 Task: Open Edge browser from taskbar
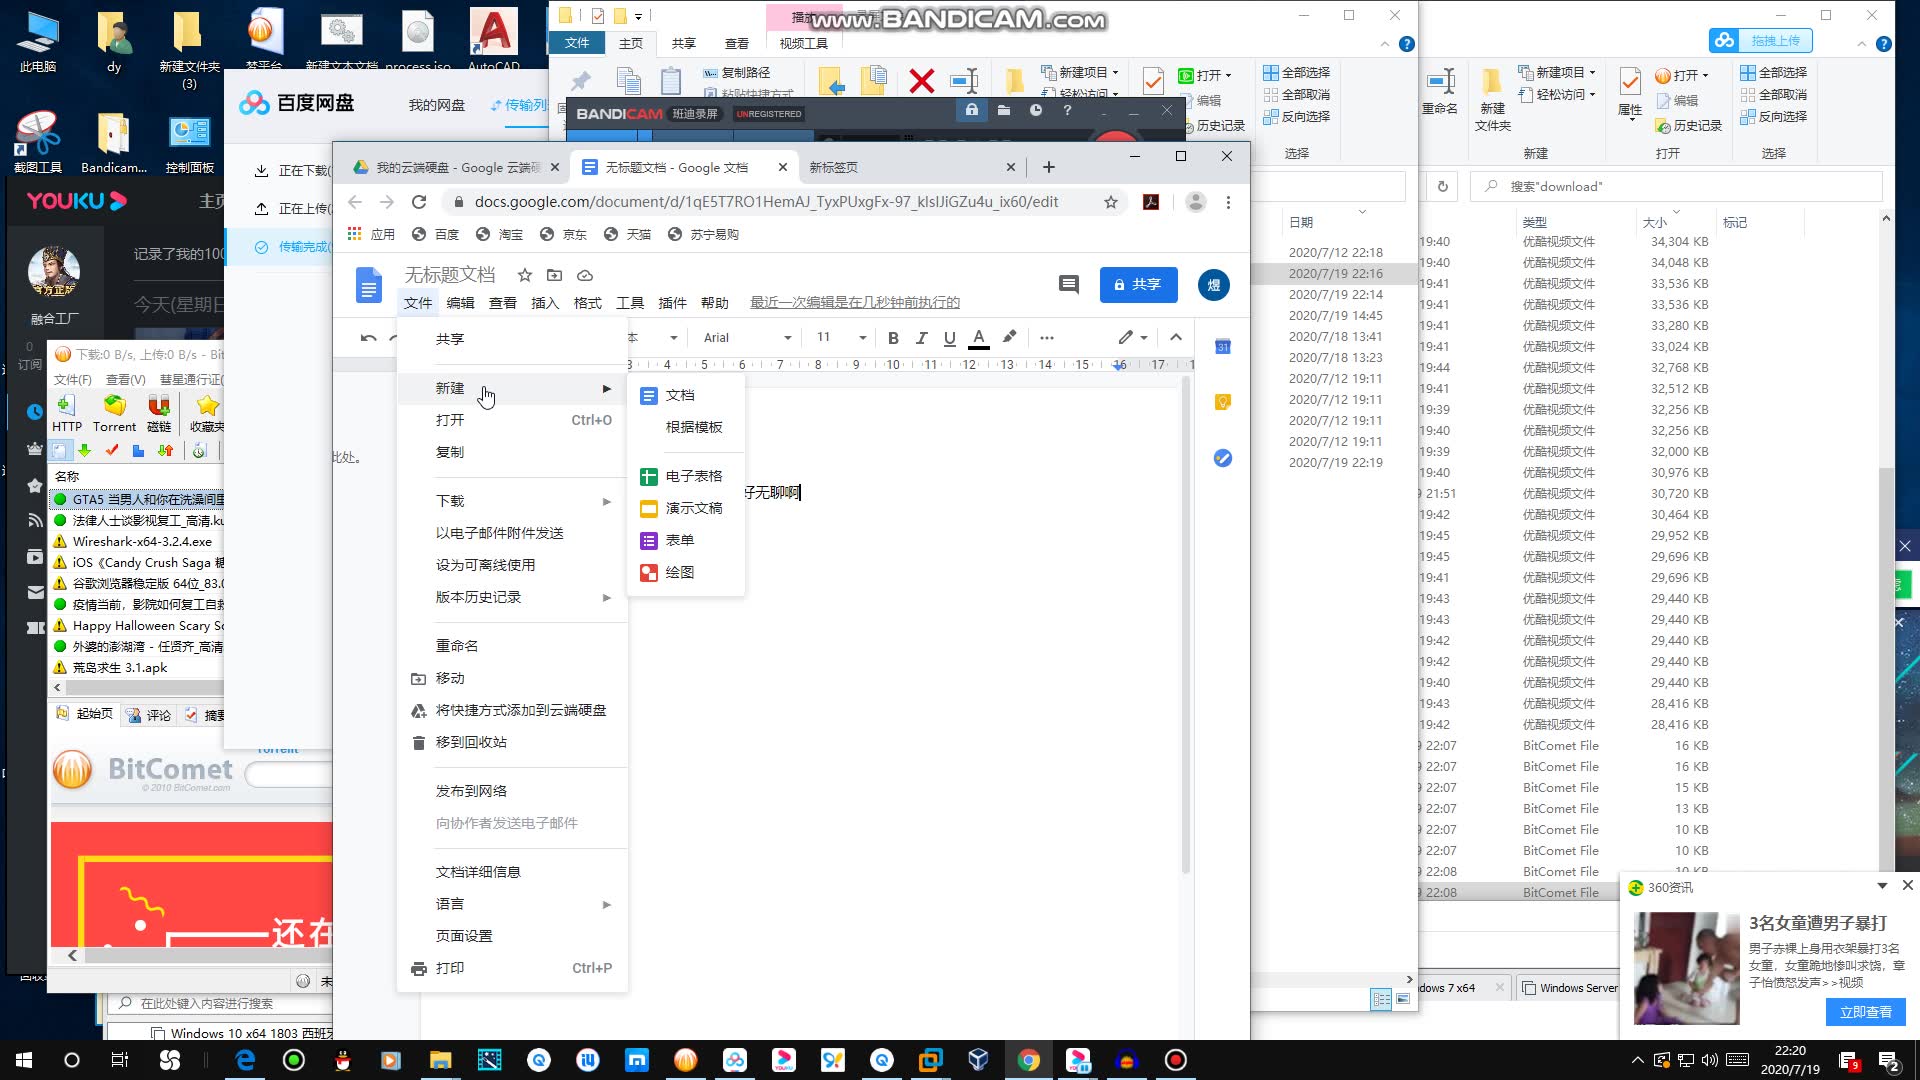(245, 1061)
